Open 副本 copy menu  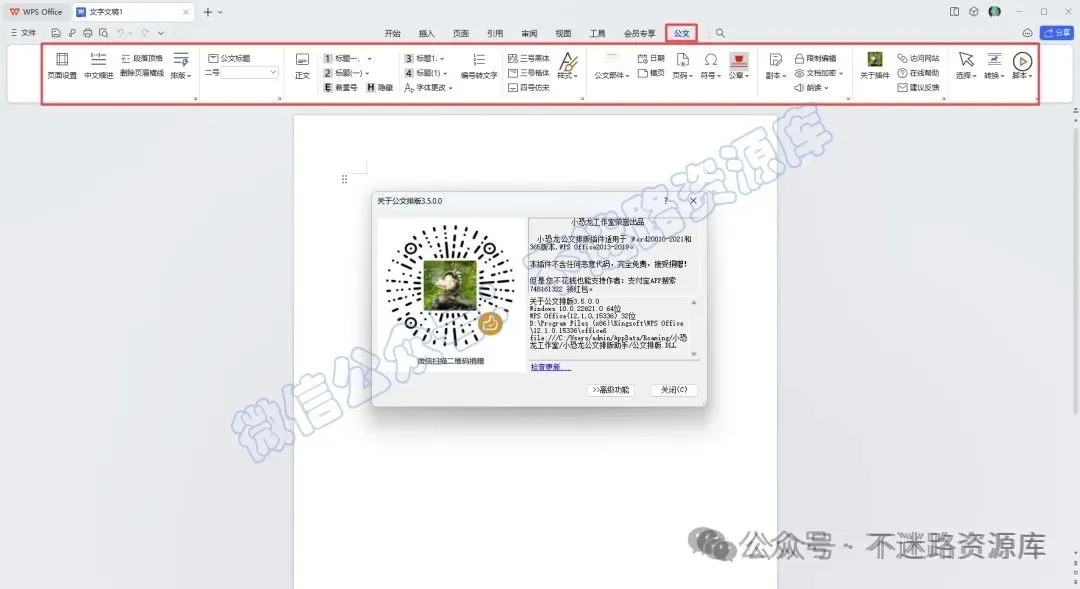(776, 66)
